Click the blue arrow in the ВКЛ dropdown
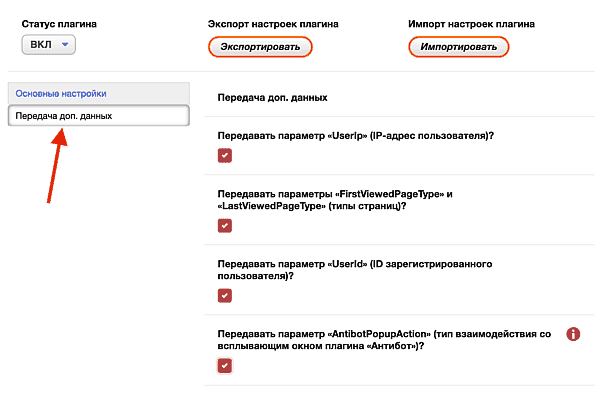Viewport: 600px width, 410px height. pos(65,44)
